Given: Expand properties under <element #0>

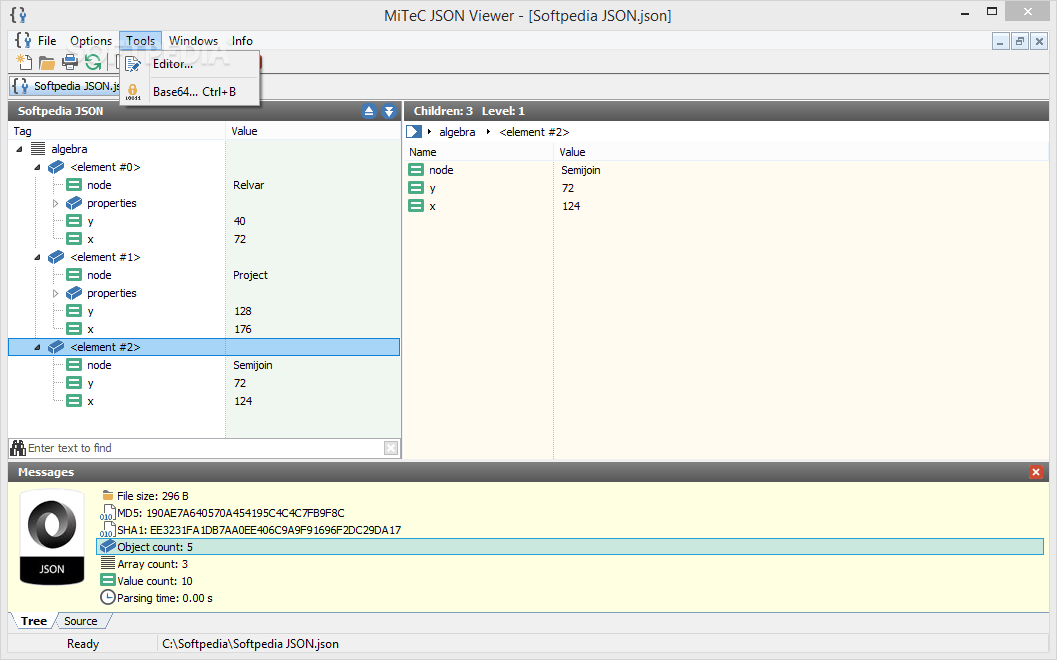Looking at the screenshot, I should pyautogui.click(x=56, y=203).
